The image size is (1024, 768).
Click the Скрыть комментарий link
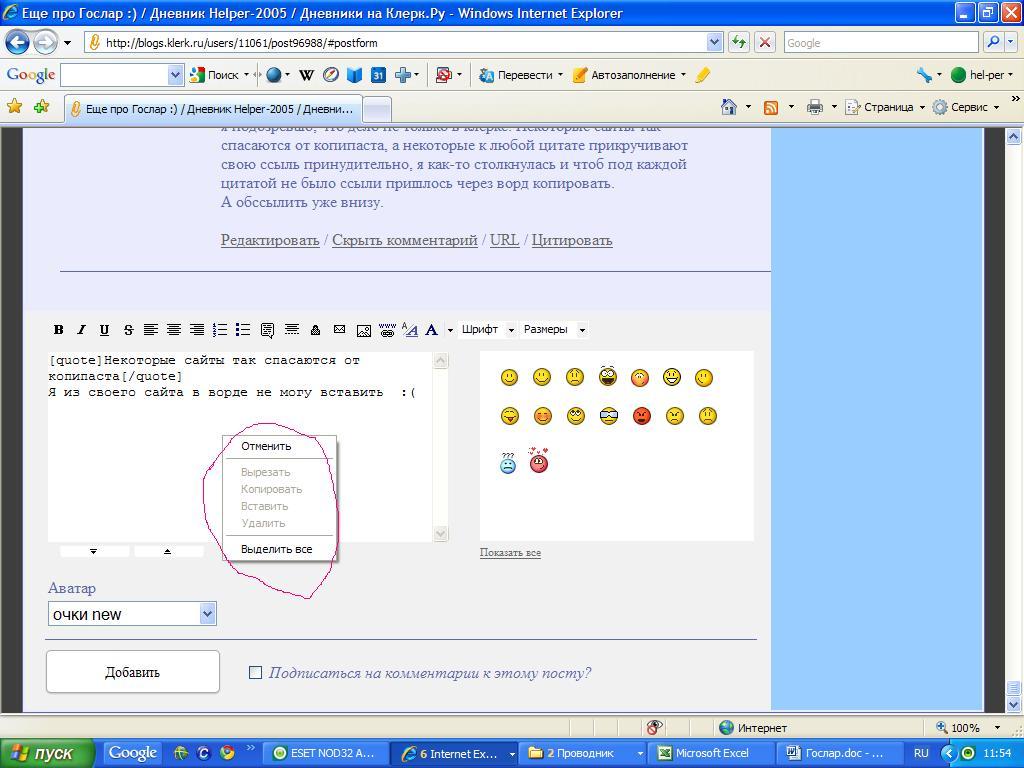[x=405, y=240]
